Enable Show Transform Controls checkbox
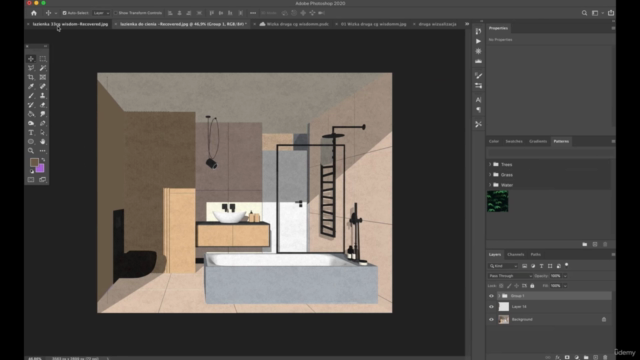 (116, 13)
